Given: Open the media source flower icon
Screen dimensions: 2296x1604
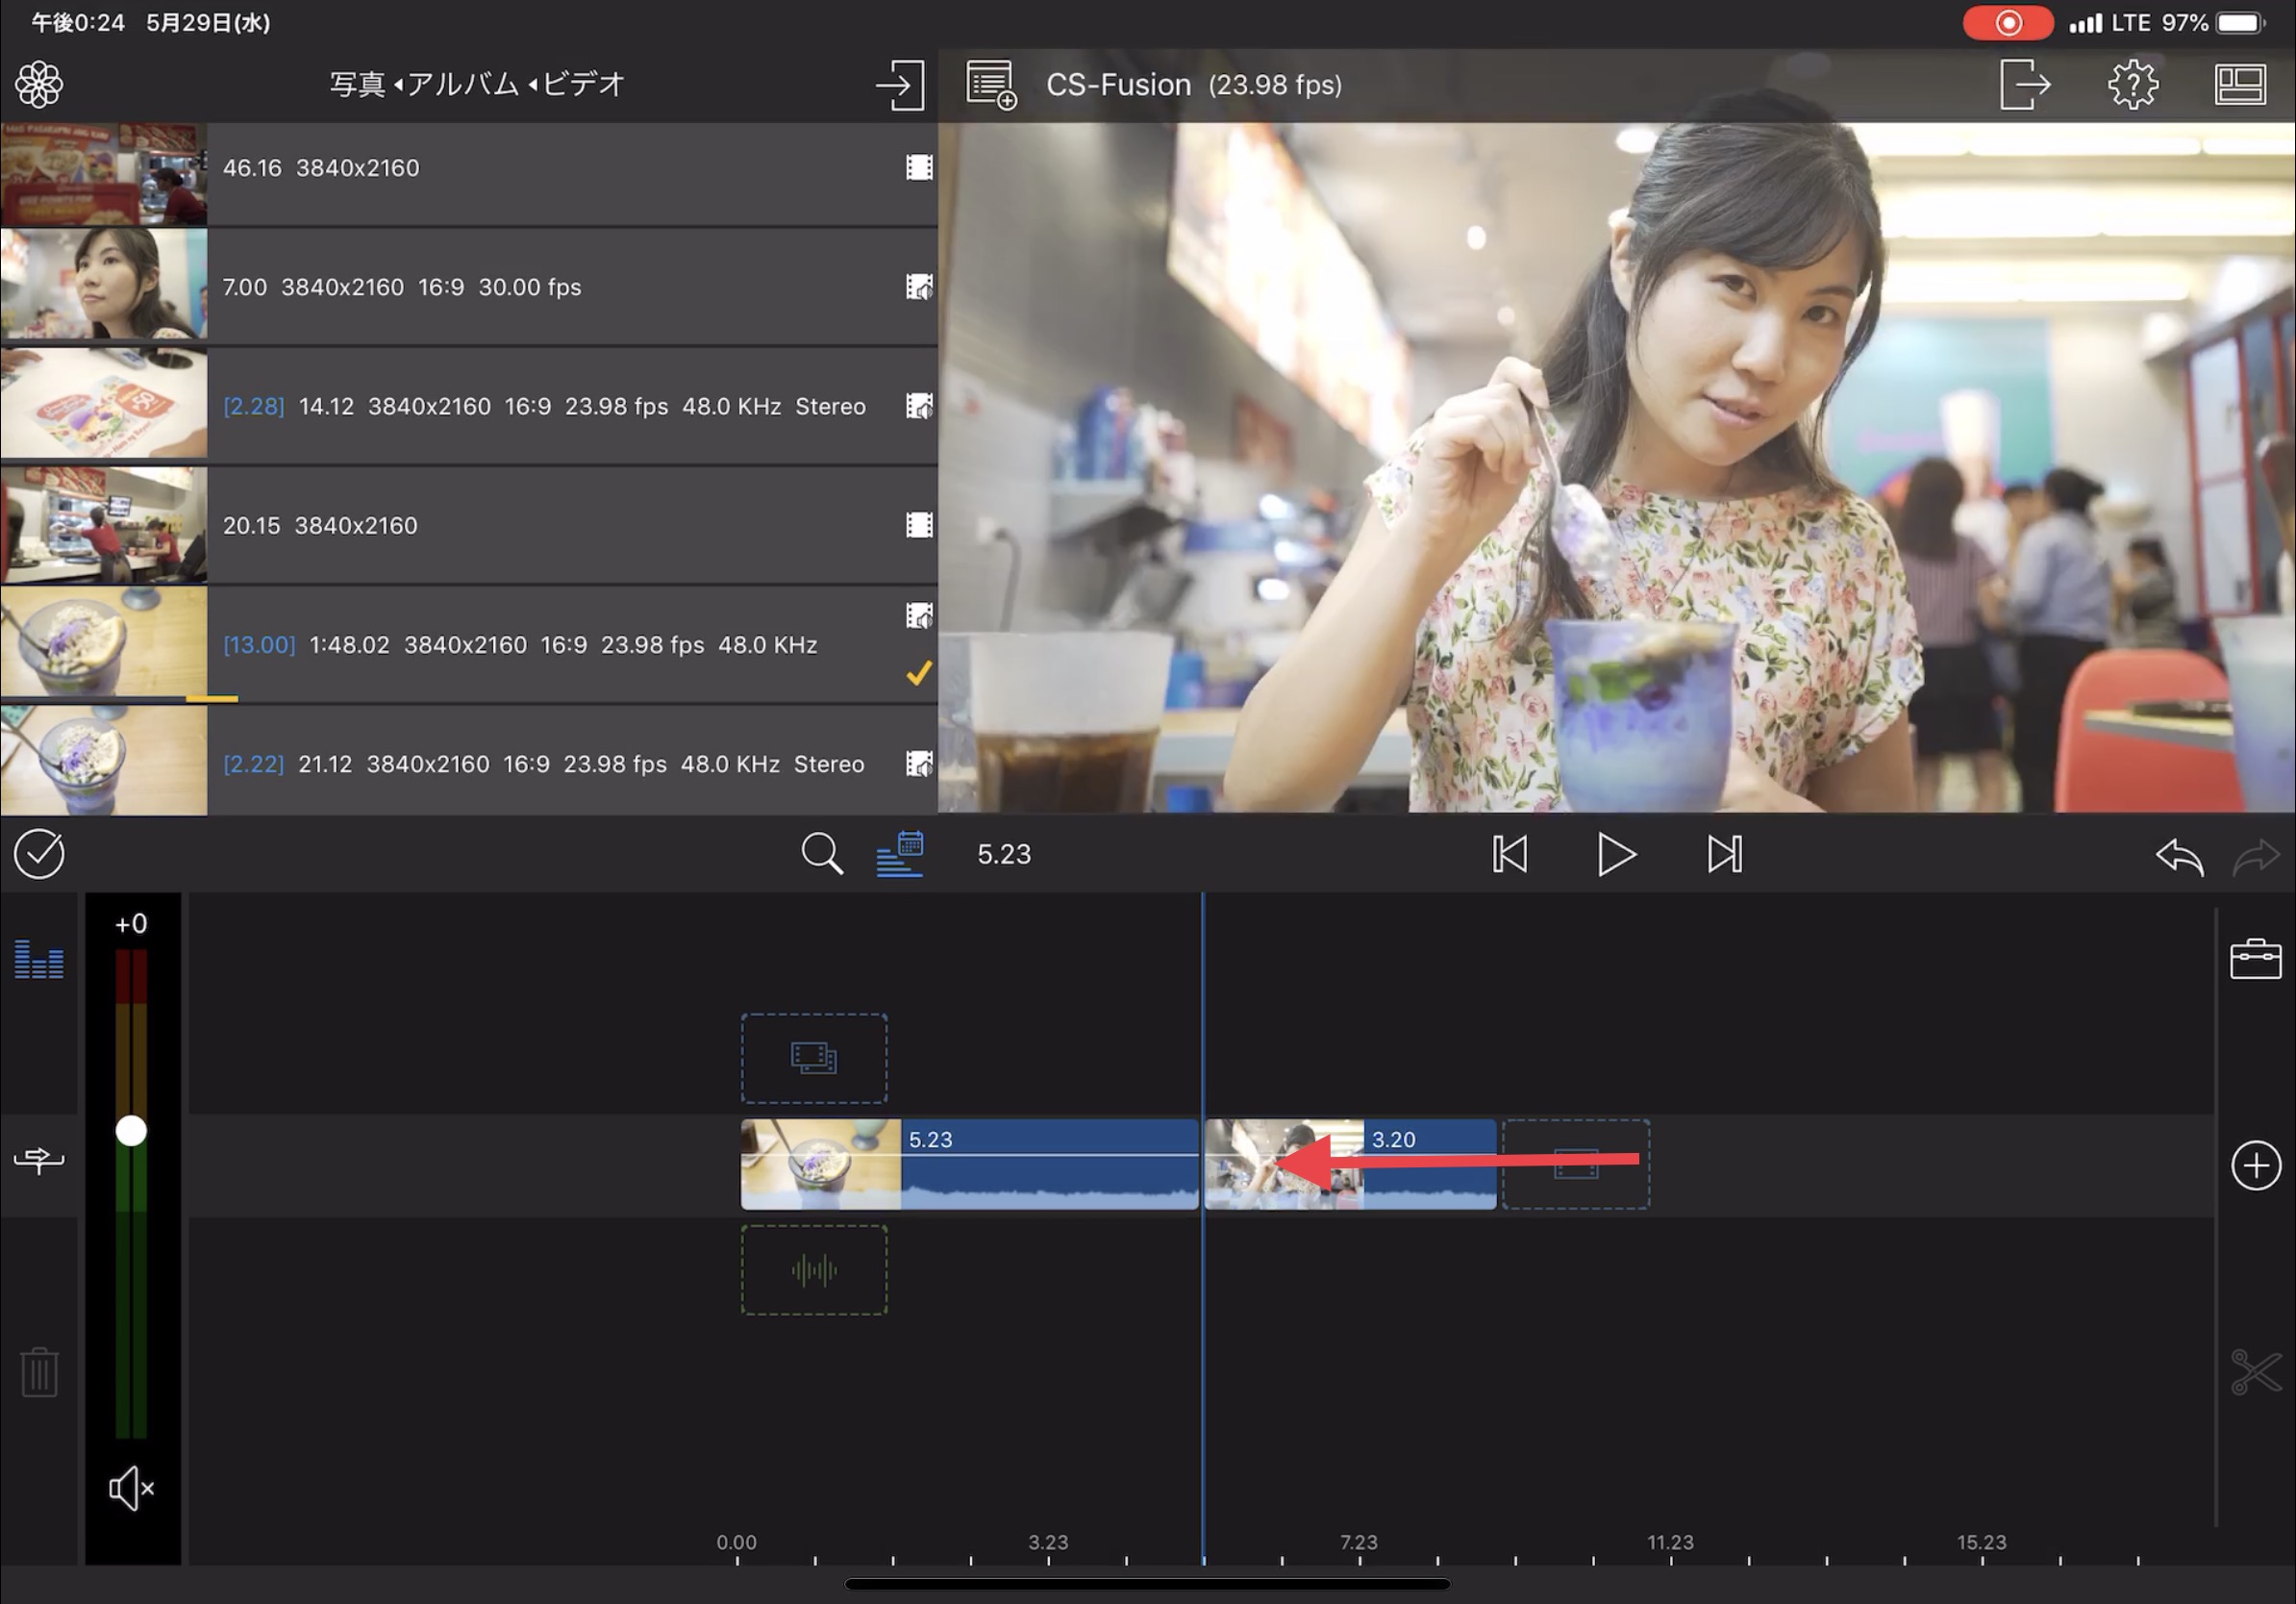Looking at the screenshot, I should 39,85.
